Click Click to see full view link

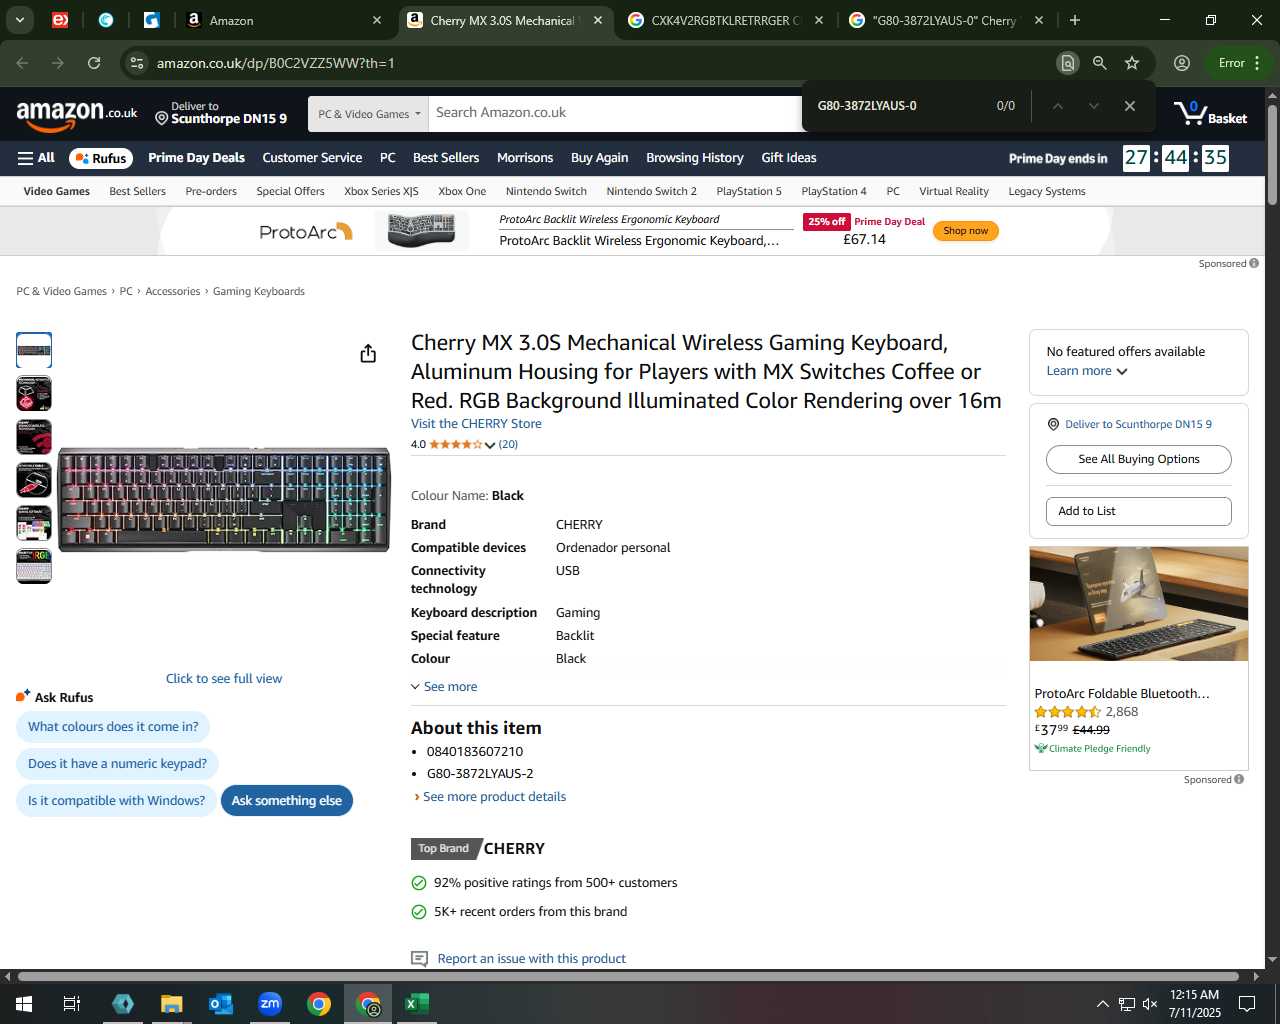tap(224, 679)
